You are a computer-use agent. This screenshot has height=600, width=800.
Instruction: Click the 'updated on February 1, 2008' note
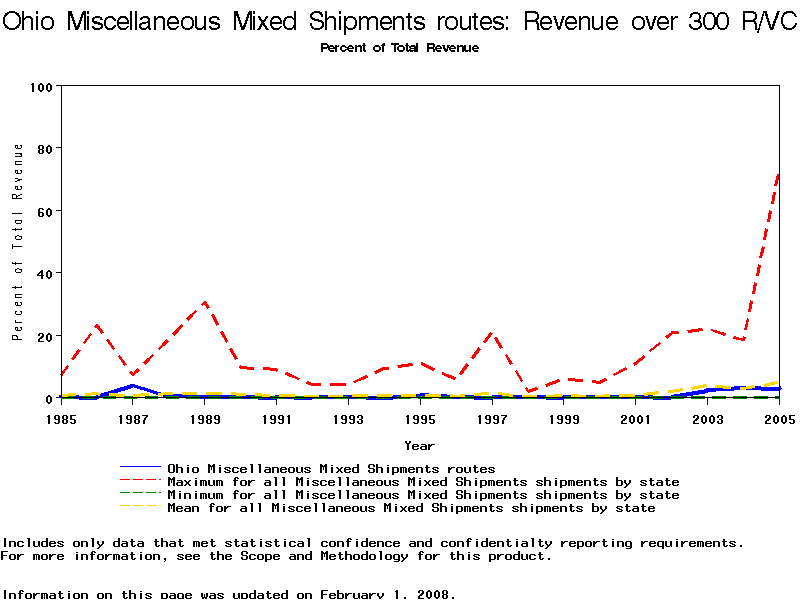[228, 593]
